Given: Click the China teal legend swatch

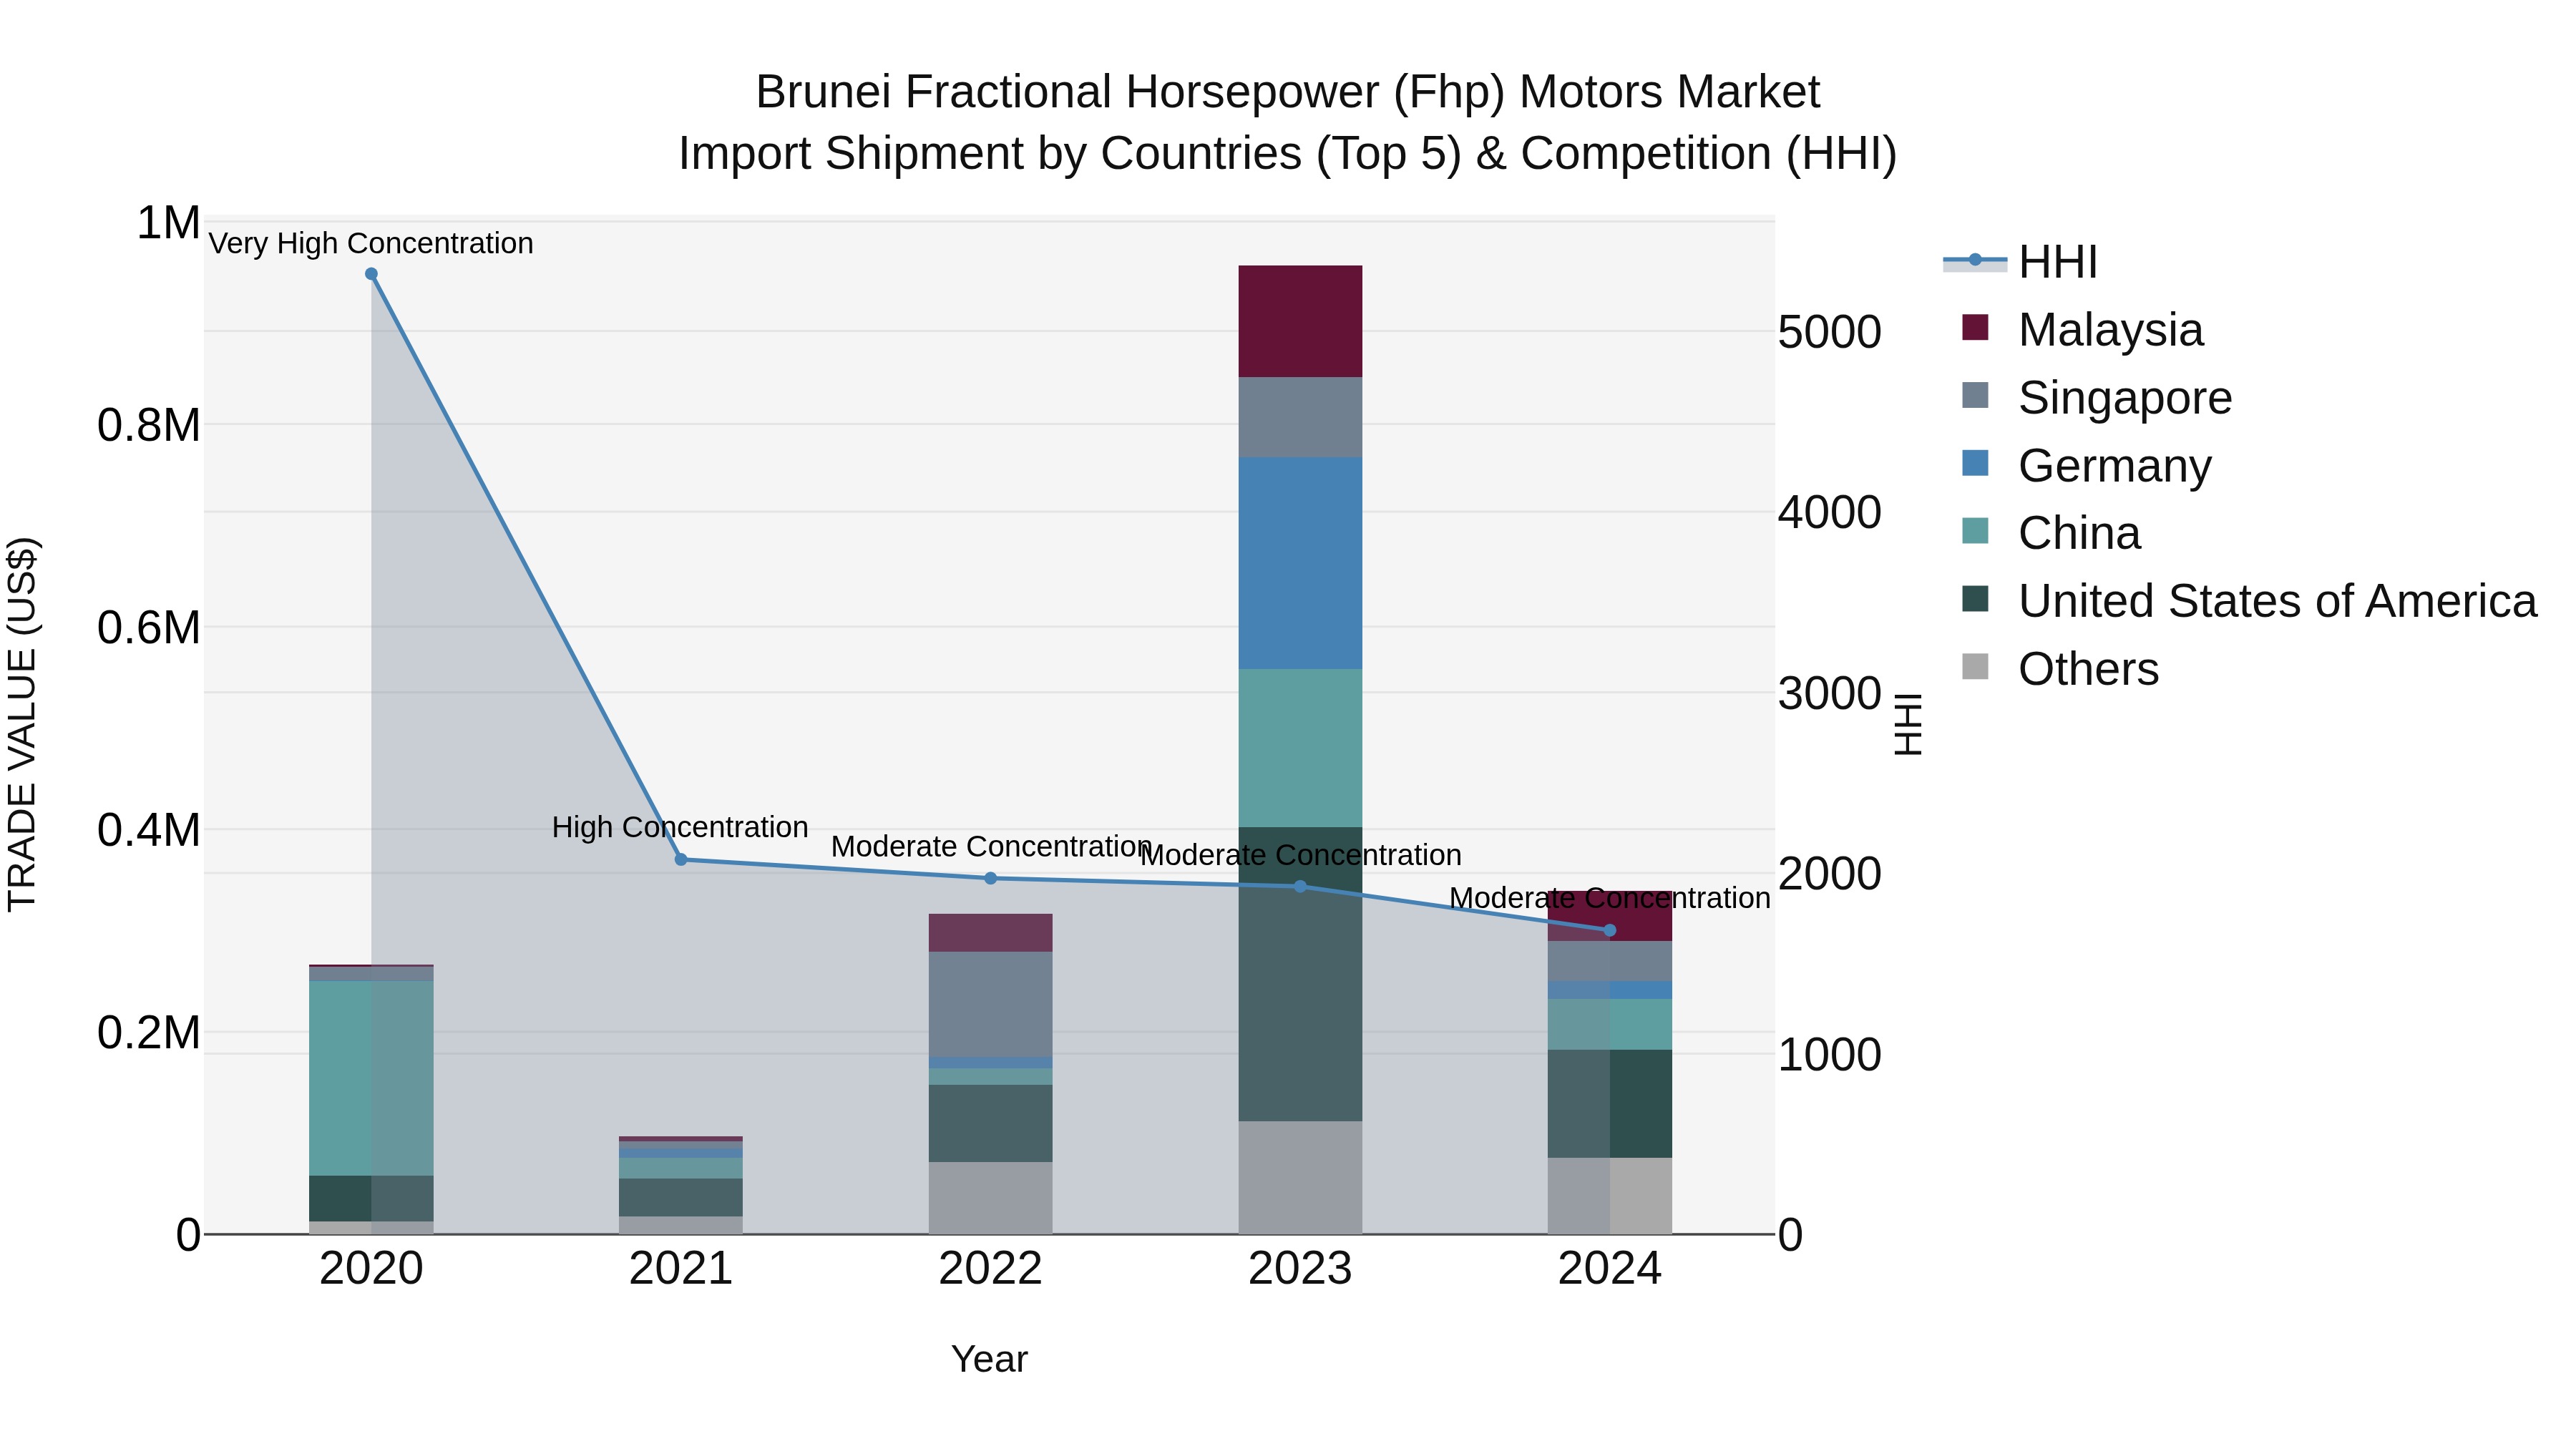Looking at the screenshot, I should tap(1975, 531).
